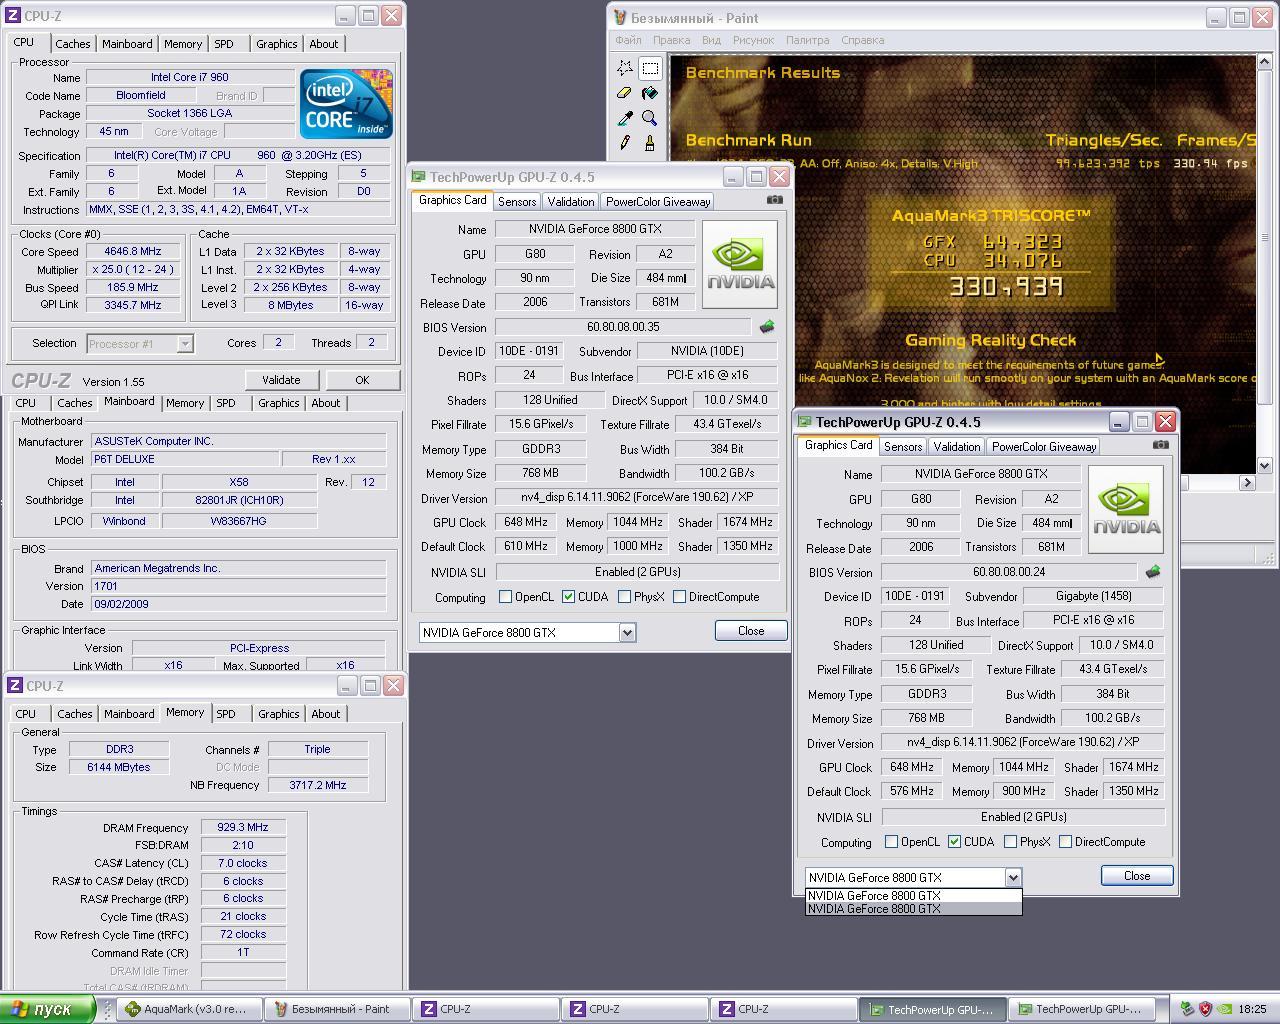Screen dimensions: 1280x1024
Task: Open GPU selector dropdown in rear GPU-Z window
Action: click(627, 632)
